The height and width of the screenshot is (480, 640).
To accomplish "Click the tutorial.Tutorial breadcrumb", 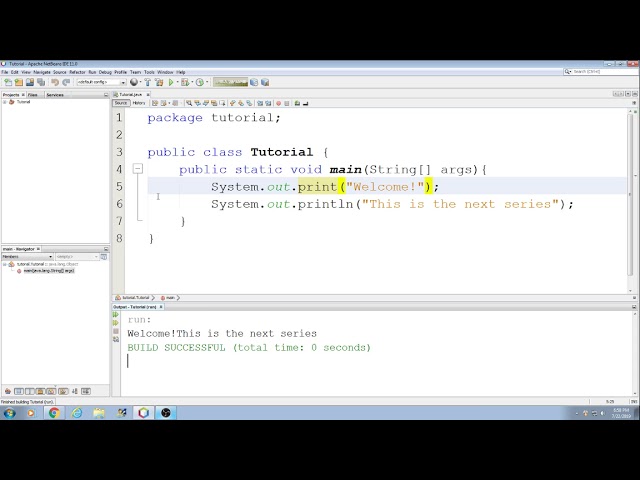I will pyautogui.click(x=135, y=298).
